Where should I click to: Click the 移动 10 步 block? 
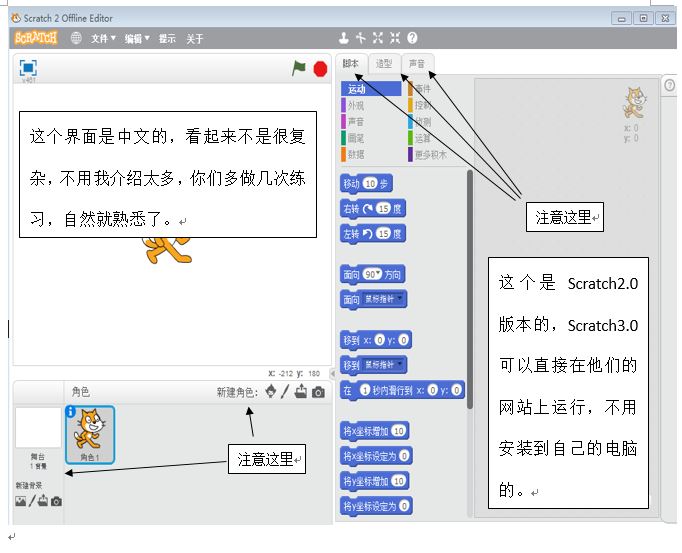tap(366, 184)
